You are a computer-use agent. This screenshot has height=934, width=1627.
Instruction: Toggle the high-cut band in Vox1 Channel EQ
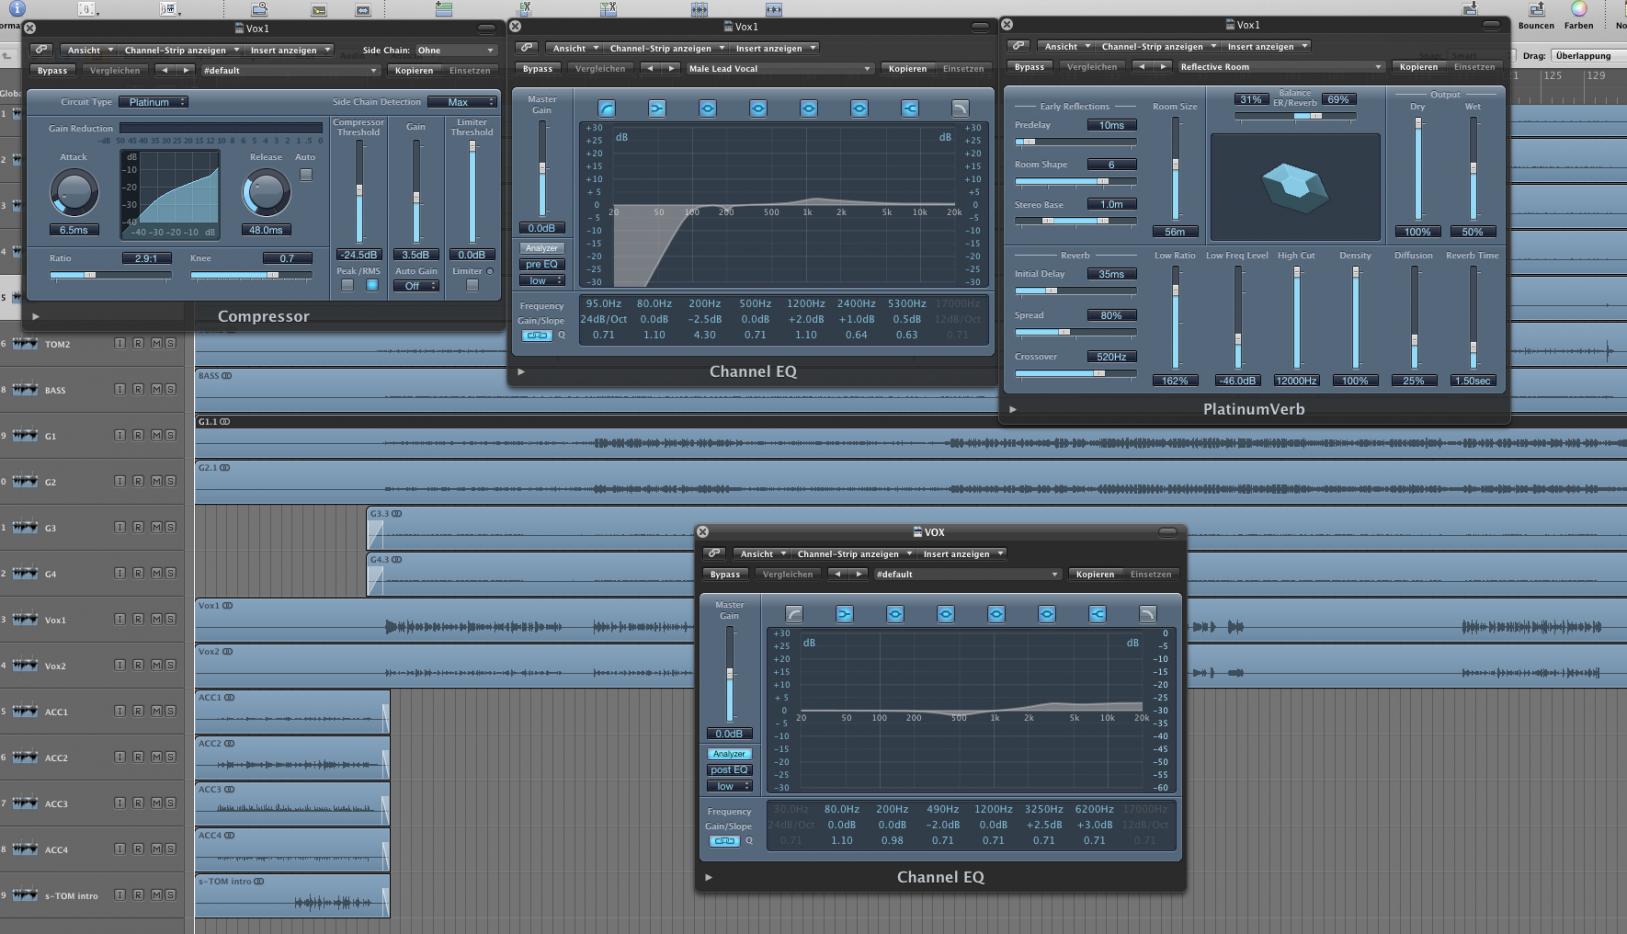(960, 108)
